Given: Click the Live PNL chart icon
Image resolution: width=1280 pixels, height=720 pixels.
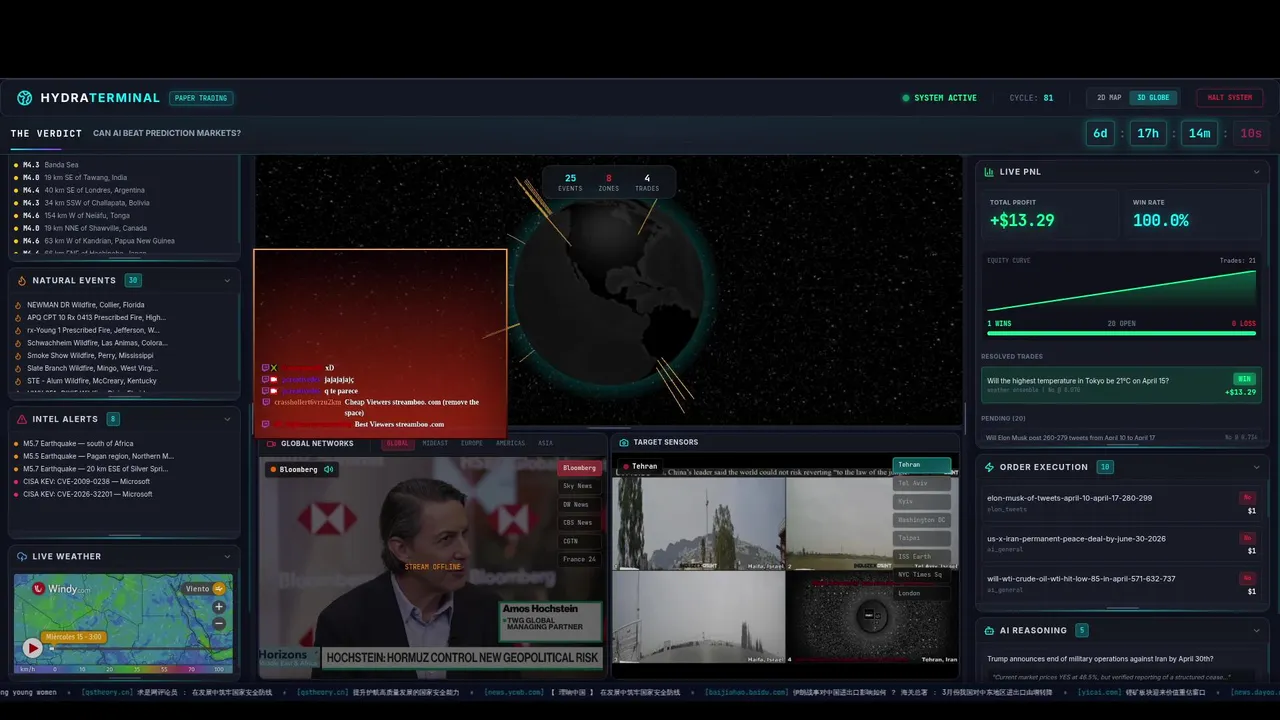Looking at the screenshot, I should click(x=989, y=172).
